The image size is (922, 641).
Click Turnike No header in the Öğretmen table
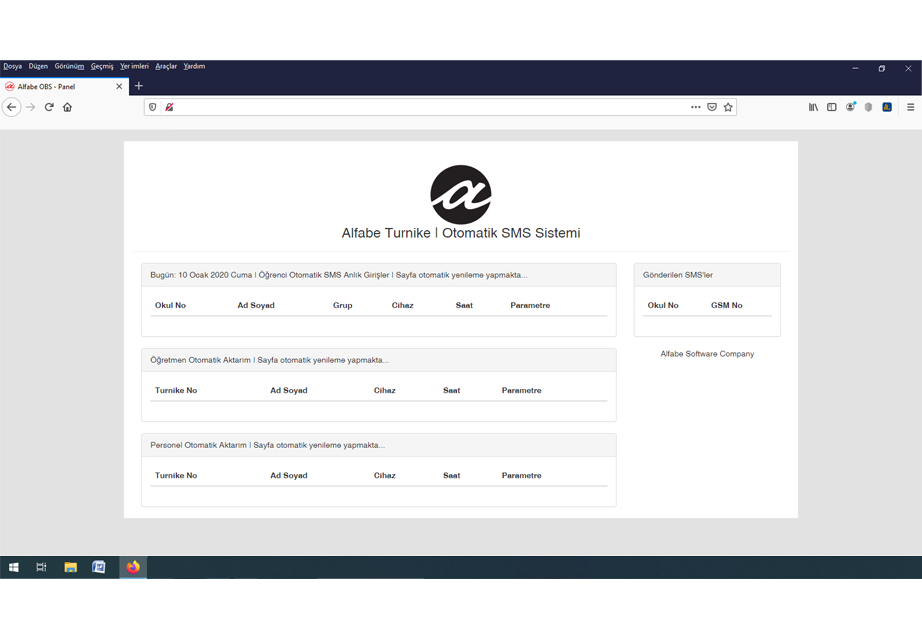(x=176, y=390)
